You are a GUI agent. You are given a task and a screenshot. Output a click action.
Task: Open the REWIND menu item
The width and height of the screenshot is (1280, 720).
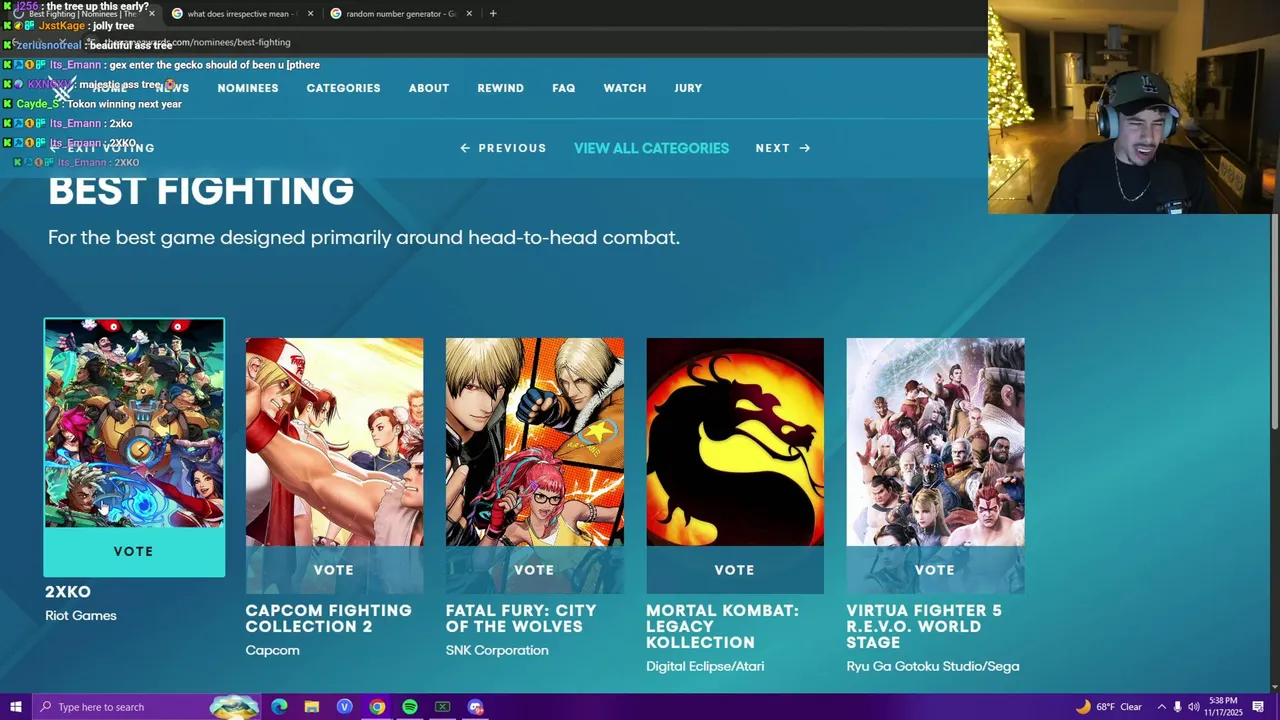[x=500, y=88]
